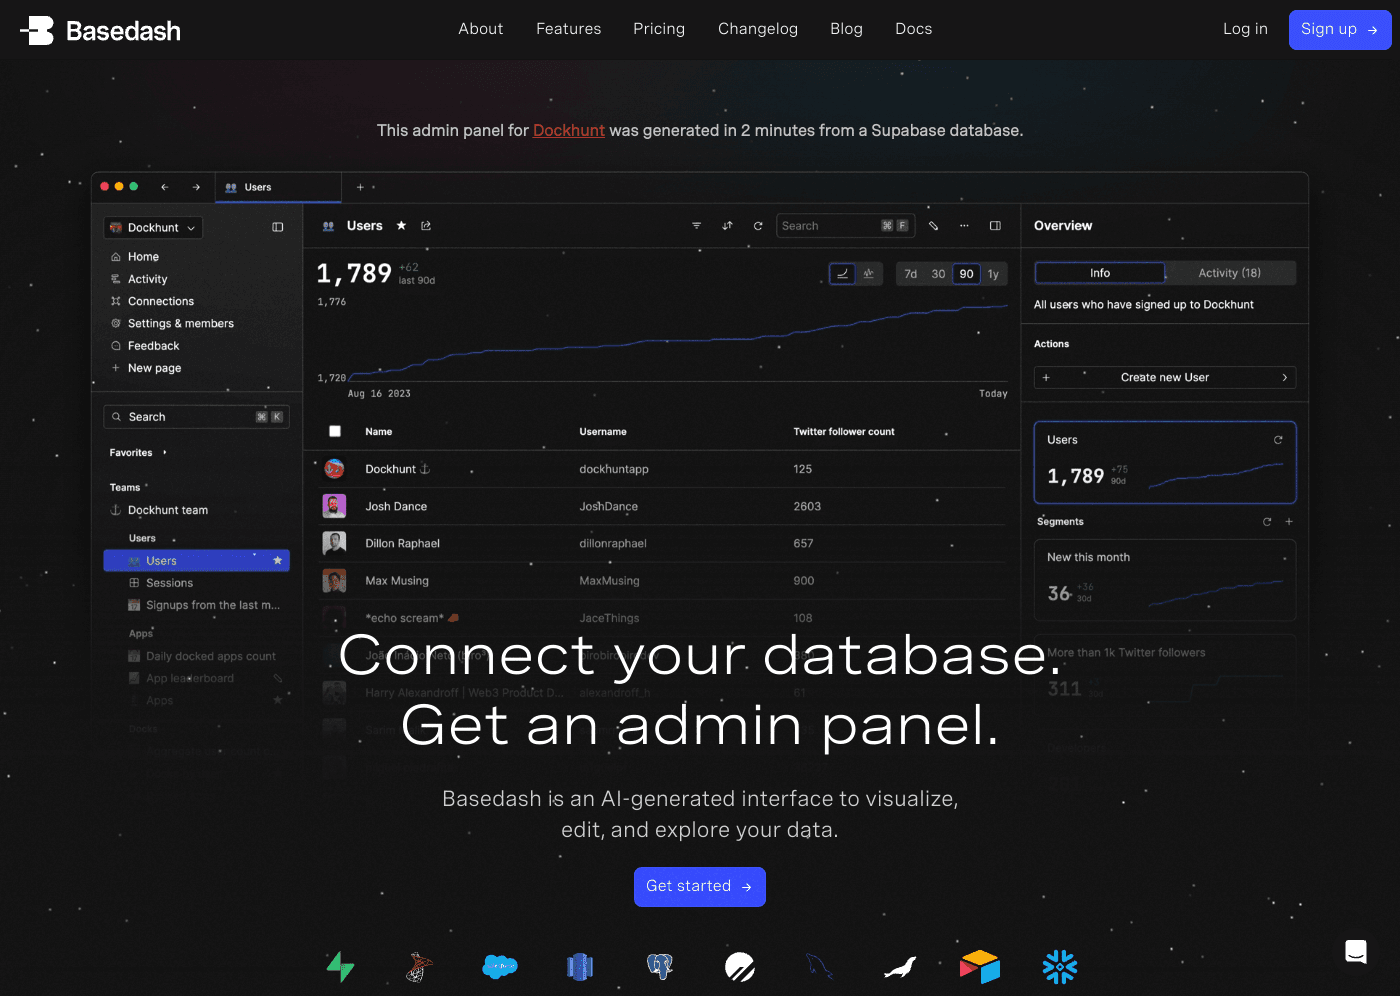Viewport: 1400px width, 996px height.
Task: Open the Changelog
Action: 757,29
